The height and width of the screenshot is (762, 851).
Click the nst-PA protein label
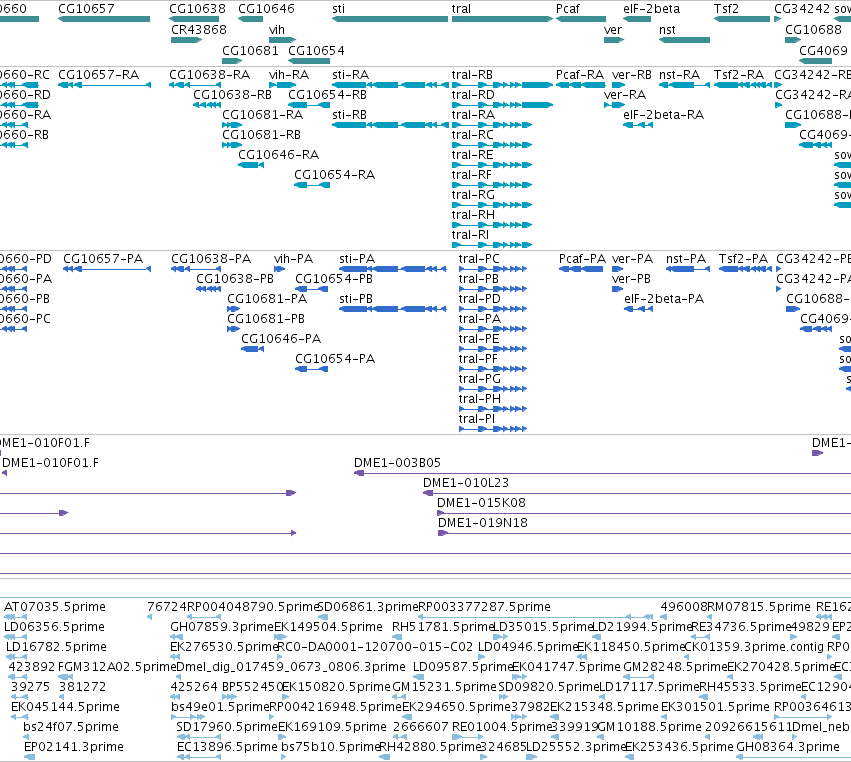pyautogui.click(x=686, y=258)
